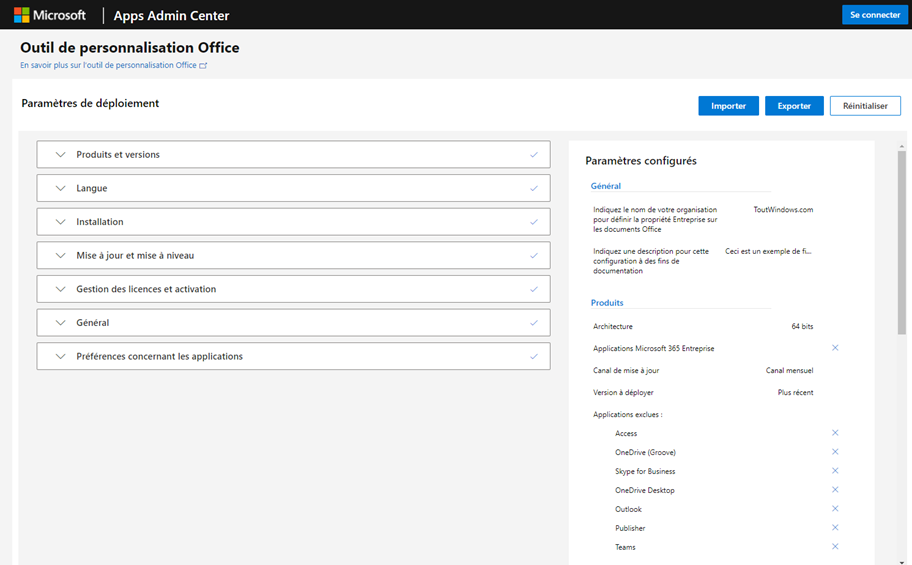Delete Applications Microsoft 365 Entreprise product
The height and width of the screenshot is (565, 912).
click(835, 348)
